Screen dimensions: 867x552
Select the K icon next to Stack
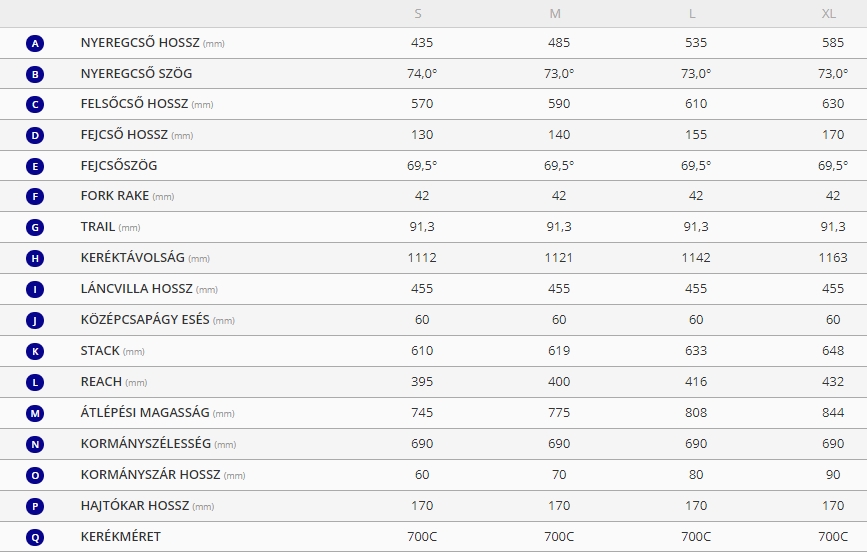coord(35,351)
